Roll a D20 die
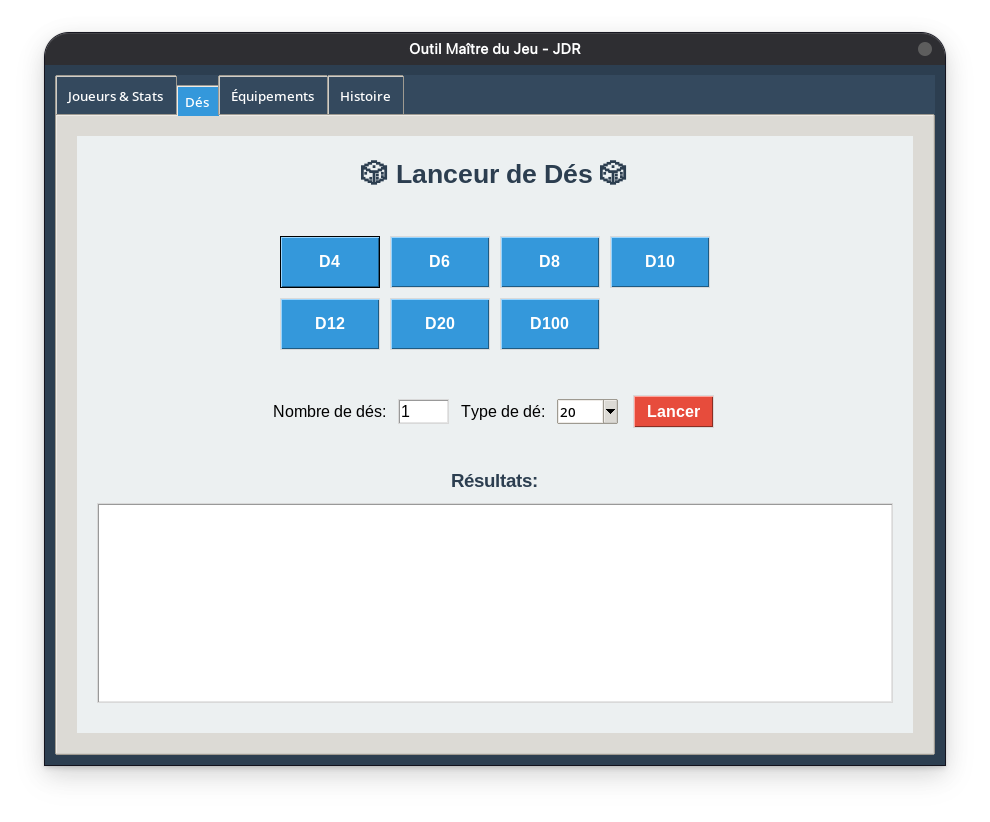990x822 pixels. (x=440, y=324)
